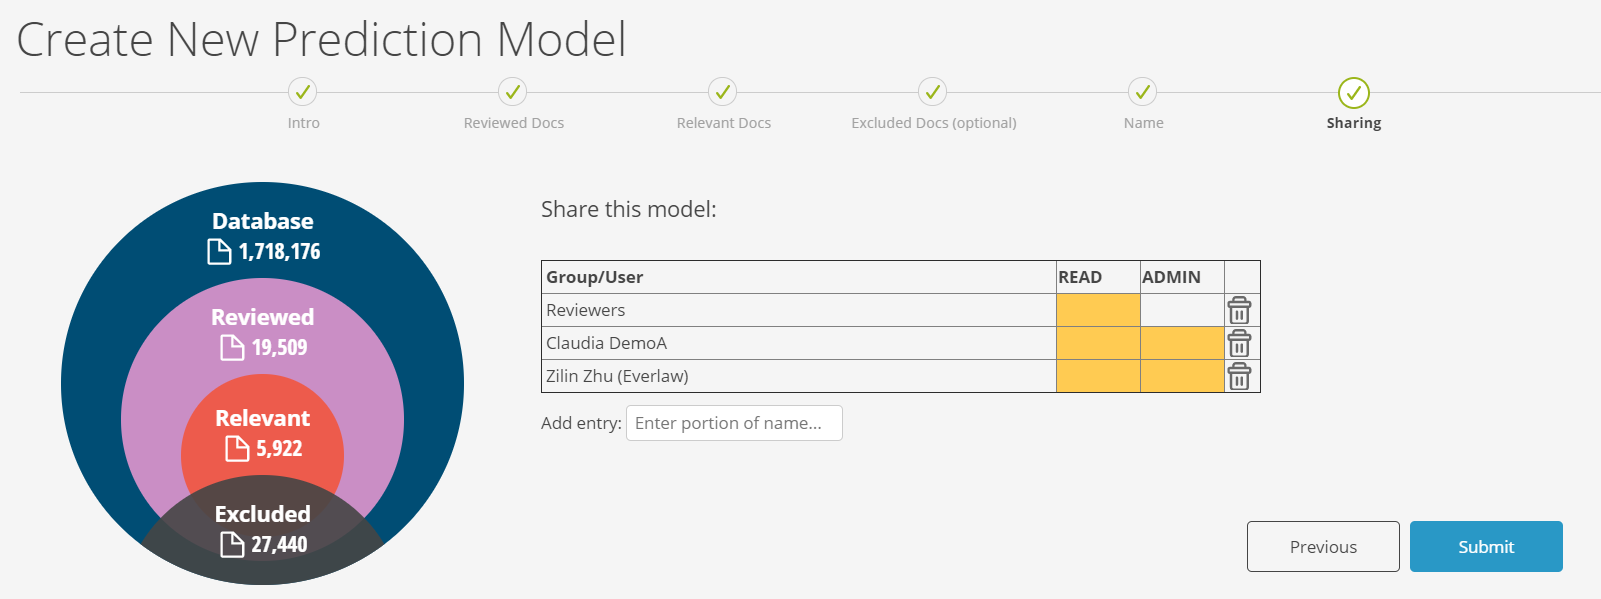Toggle READ permission for Reviewers
Viewport: 1601px width, 599px height.
pos(1098,310)
